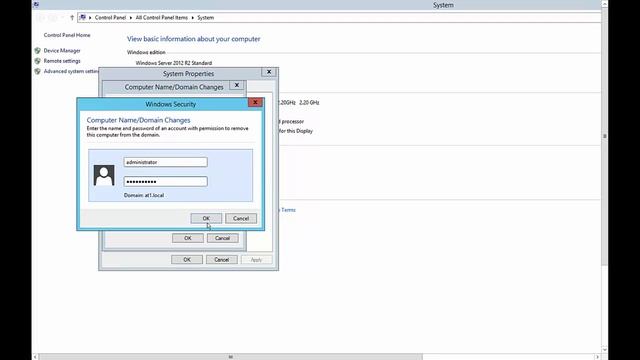Click the Up arrow navigation button
Viewport: 640px width, 360px height.
pyautogui.click(x=72, y=18)
